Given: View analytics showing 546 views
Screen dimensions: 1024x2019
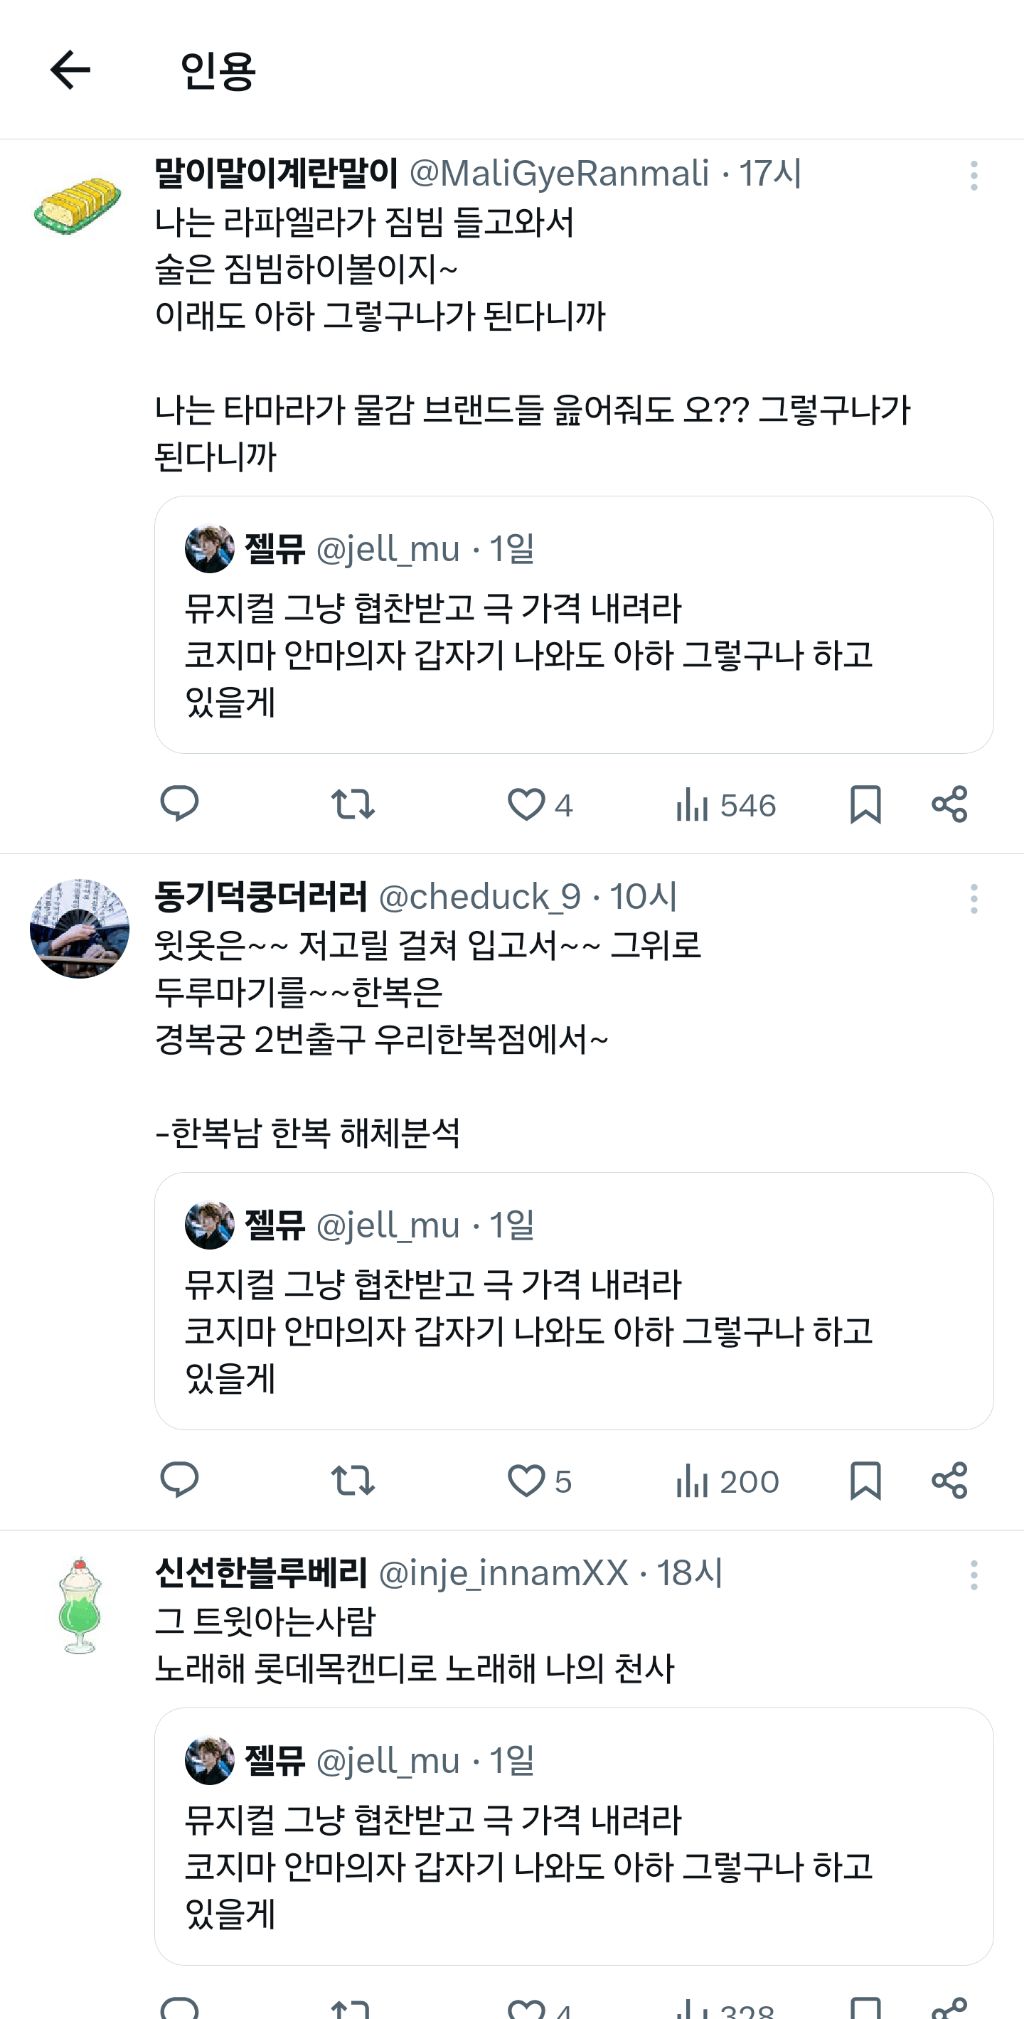Looking at the screenshot, I should click(726, 805).
